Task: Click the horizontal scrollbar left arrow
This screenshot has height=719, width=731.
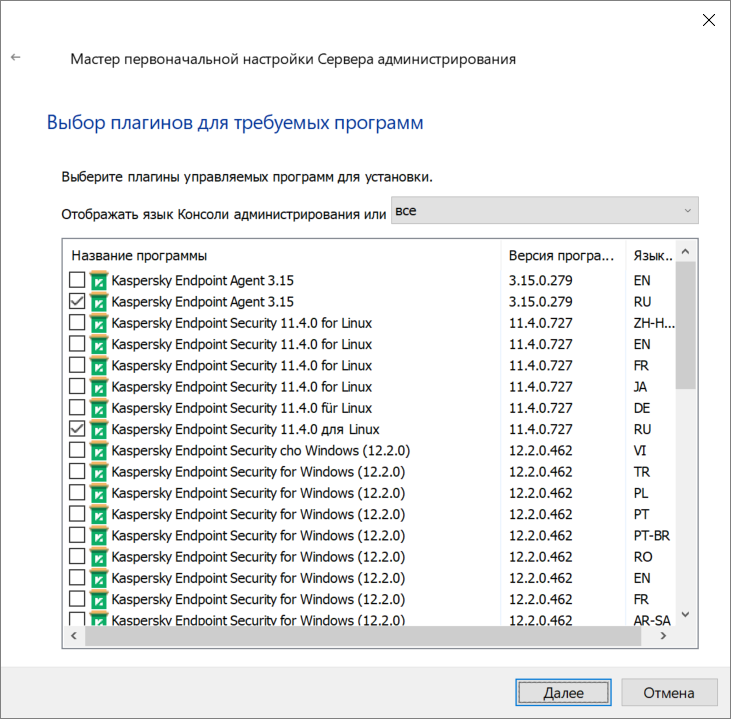Action: [74, 636]
